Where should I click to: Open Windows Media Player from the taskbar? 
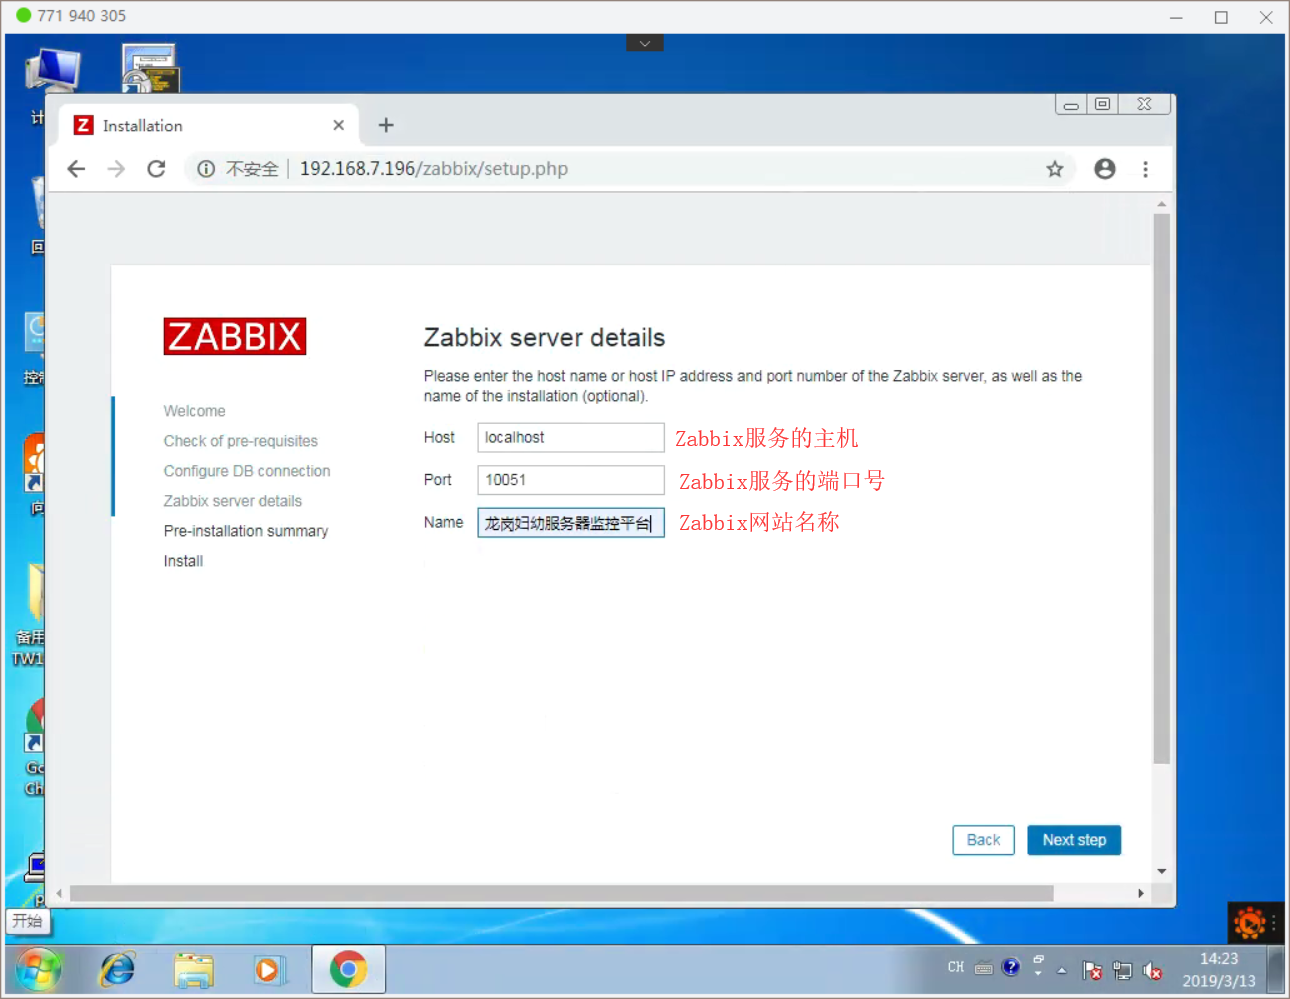pos(269,969)
